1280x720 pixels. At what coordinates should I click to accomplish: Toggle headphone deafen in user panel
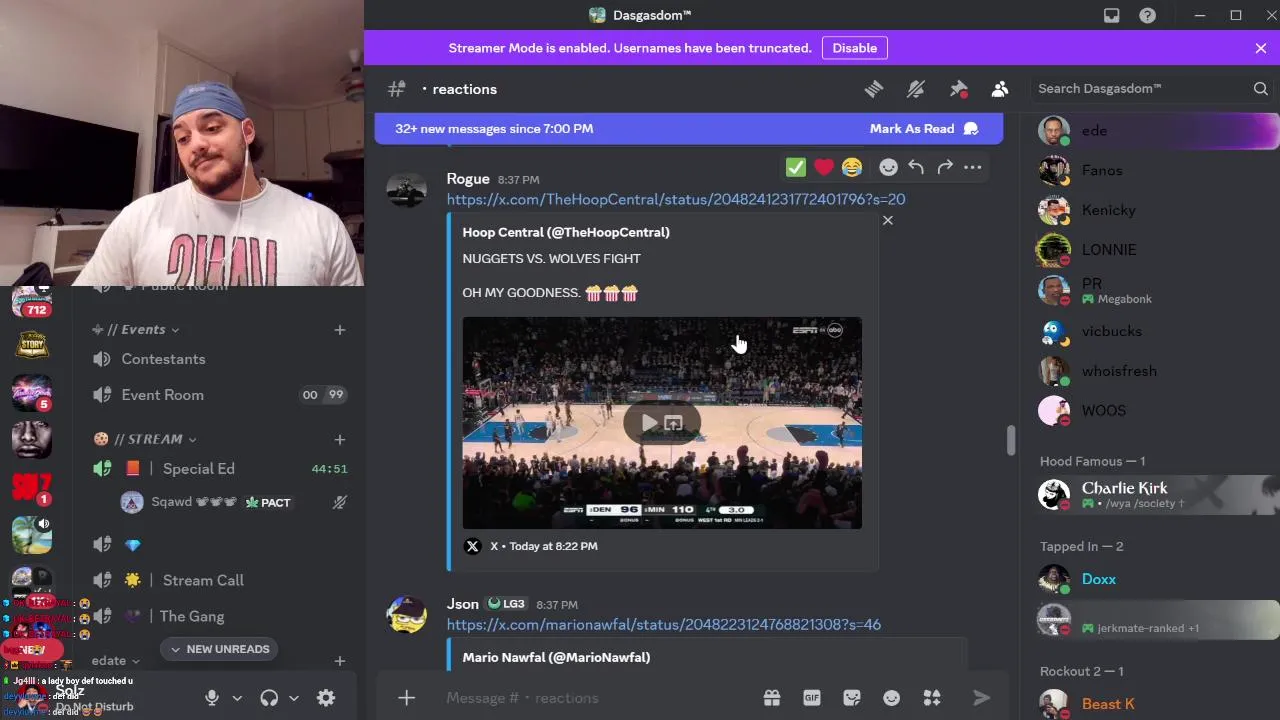point(269,698)
